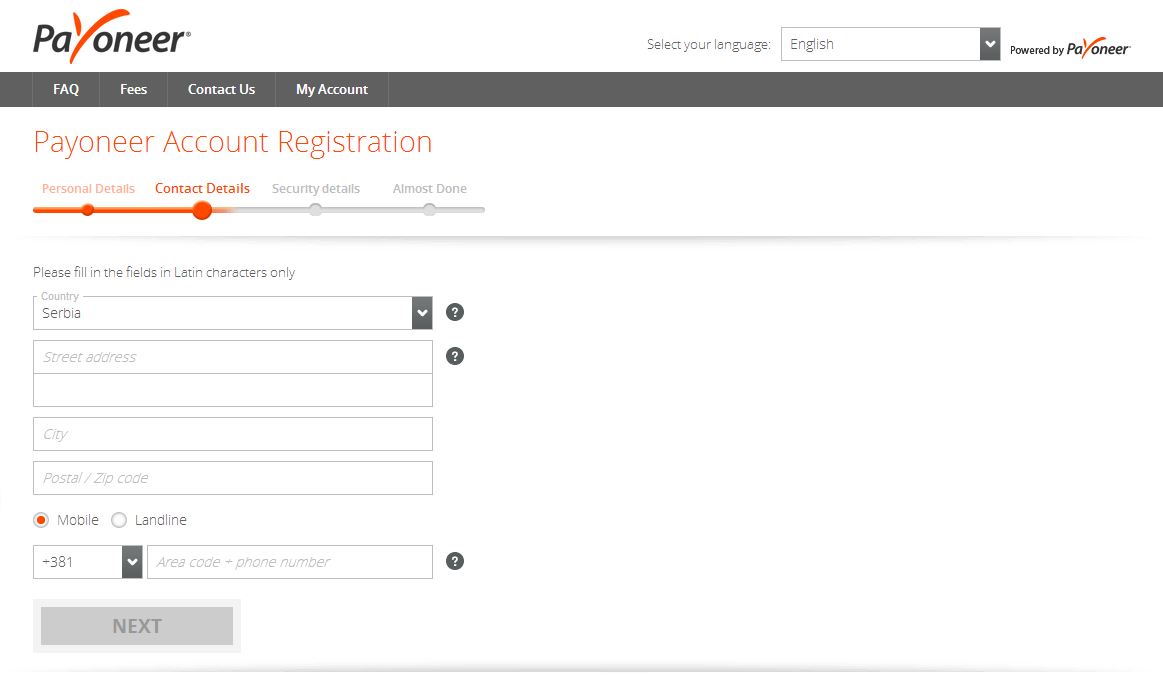Click the help icon beside Country field

point(455,312)
